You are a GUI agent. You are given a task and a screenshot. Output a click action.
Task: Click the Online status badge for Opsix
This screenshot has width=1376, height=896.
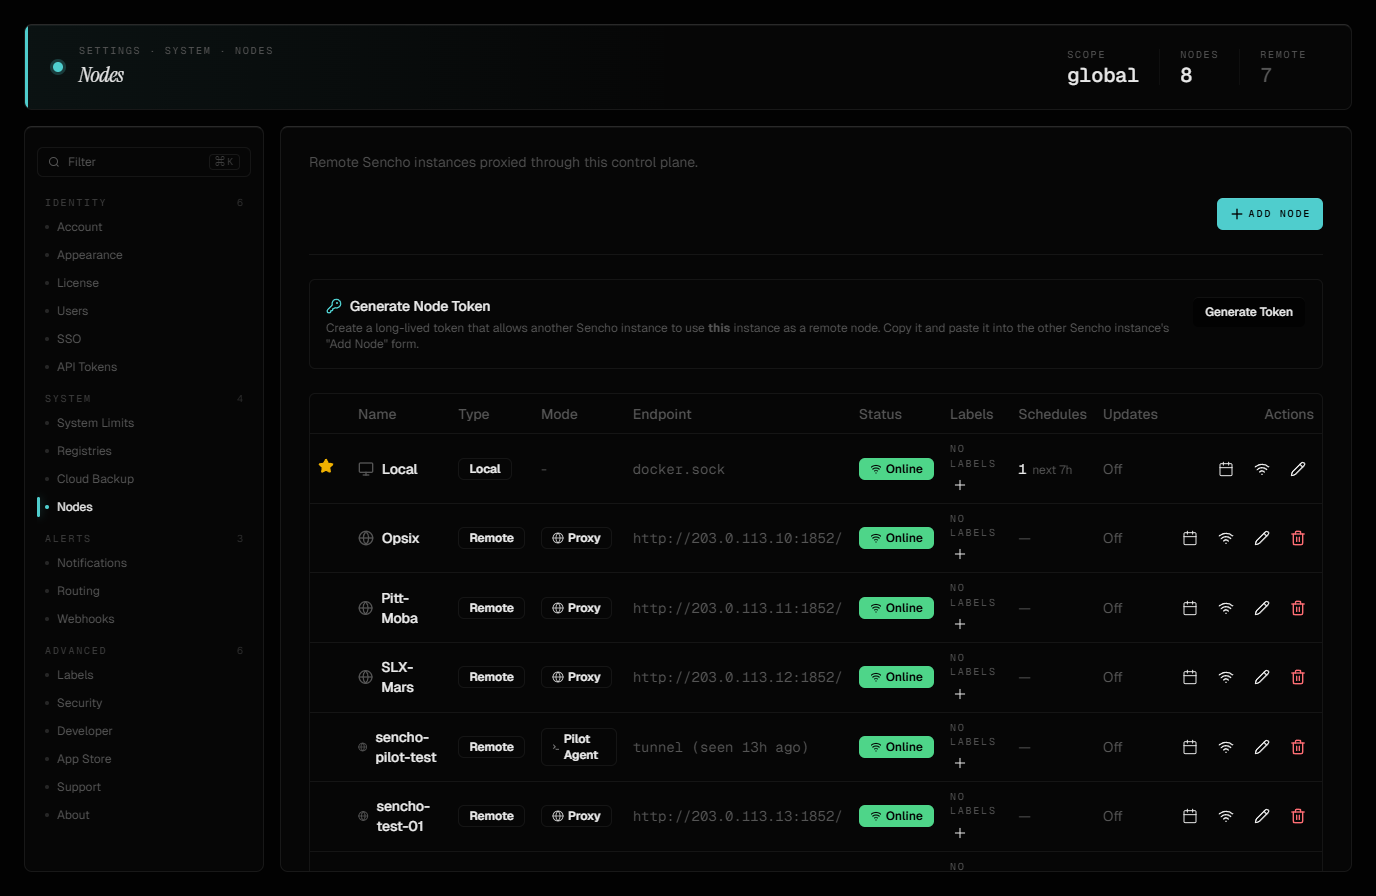click(x=896, y=538)
